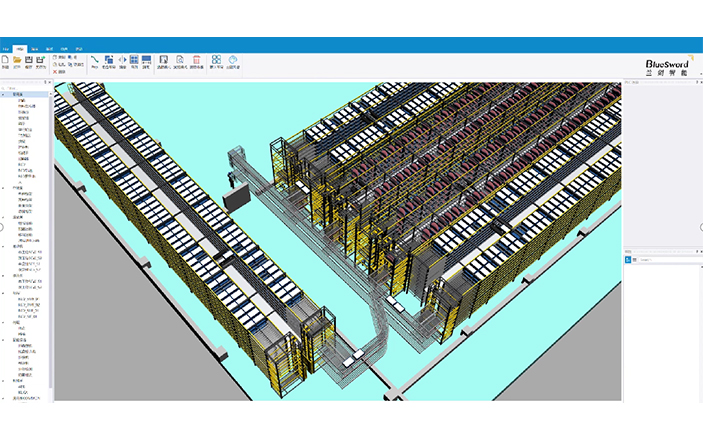Screen dimensions: 703x440
Task: Click the document magnifier search icon
Action: pyautogui.click(x=179, y=61)
